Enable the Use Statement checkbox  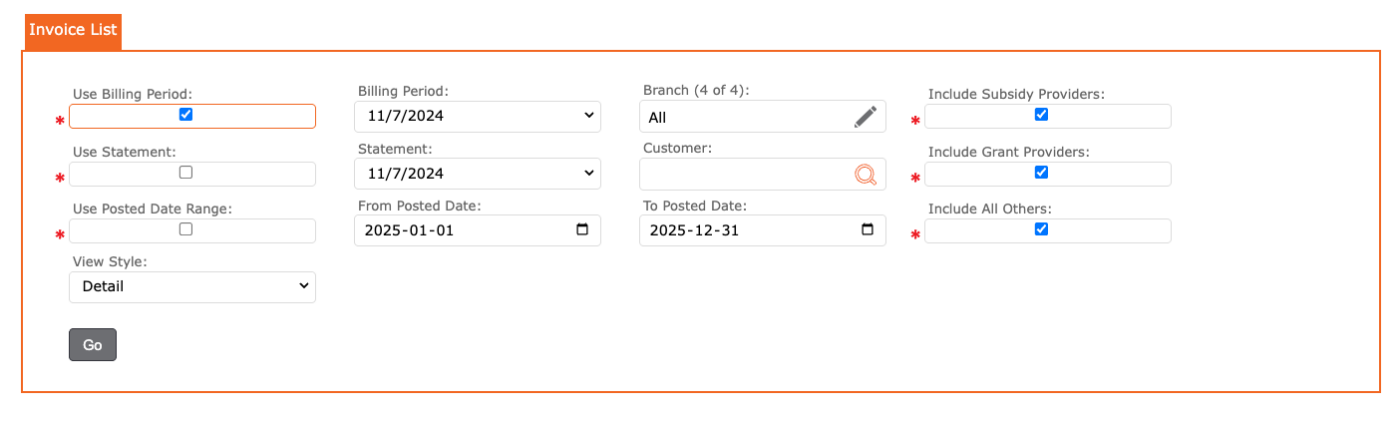(185, 172)
